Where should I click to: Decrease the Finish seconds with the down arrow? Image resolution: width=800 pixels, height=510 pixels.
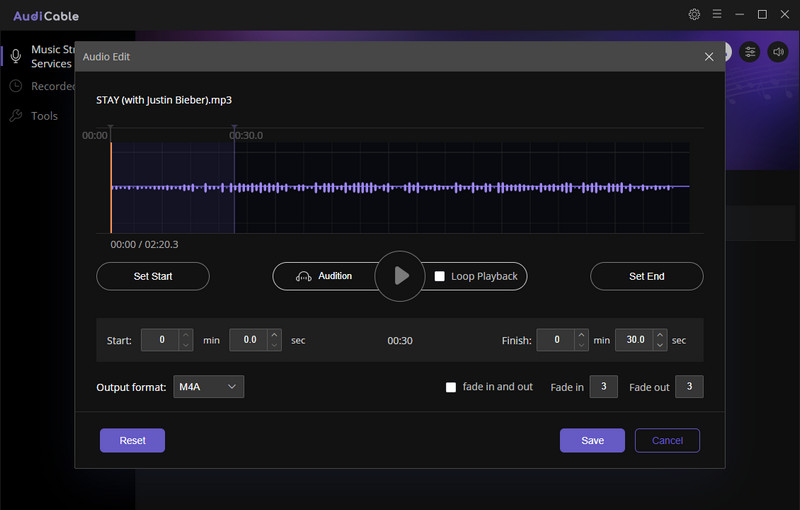coord(660,345)
